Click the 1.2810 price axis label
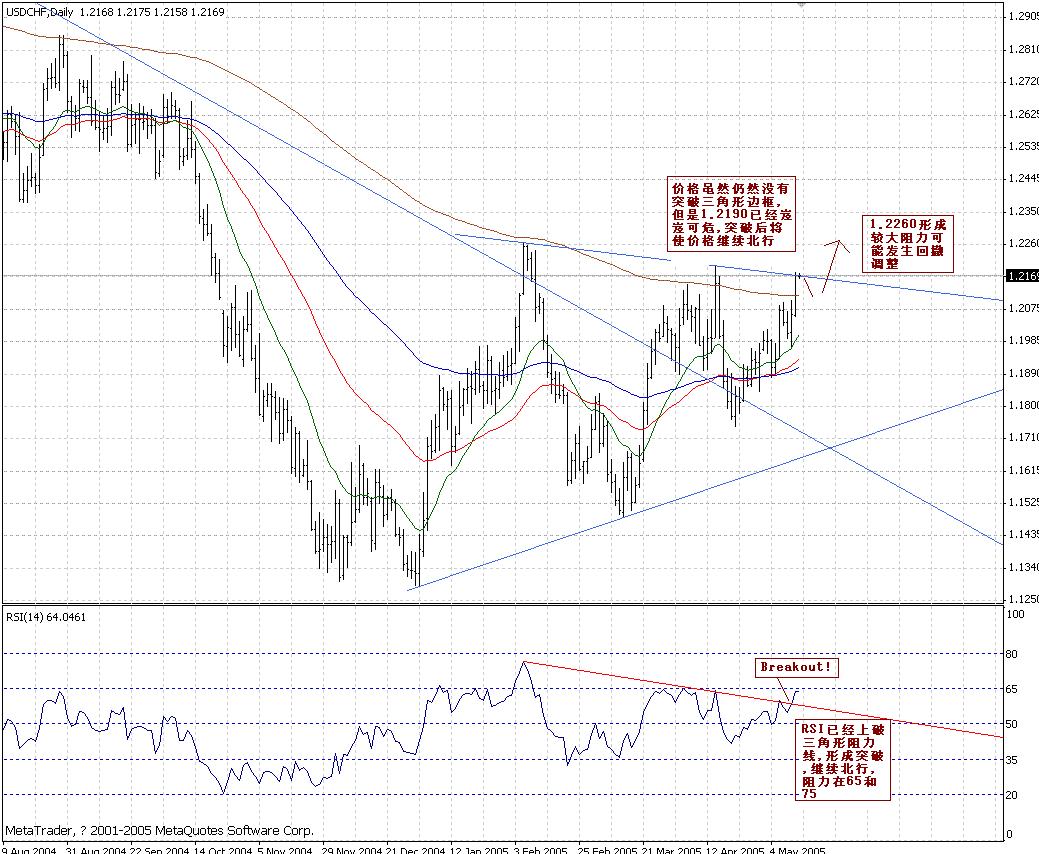Screen dimensions: 1039x854 click(x=1023, y=49)
